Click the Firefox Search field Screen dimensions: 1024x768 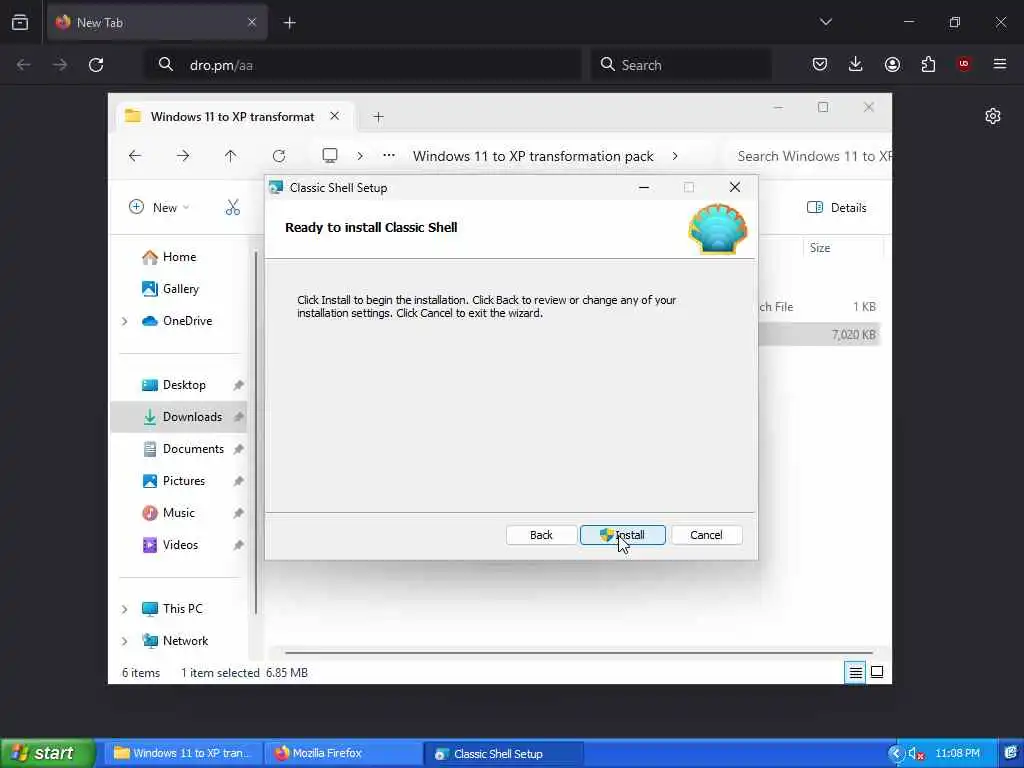coord(681,65)
